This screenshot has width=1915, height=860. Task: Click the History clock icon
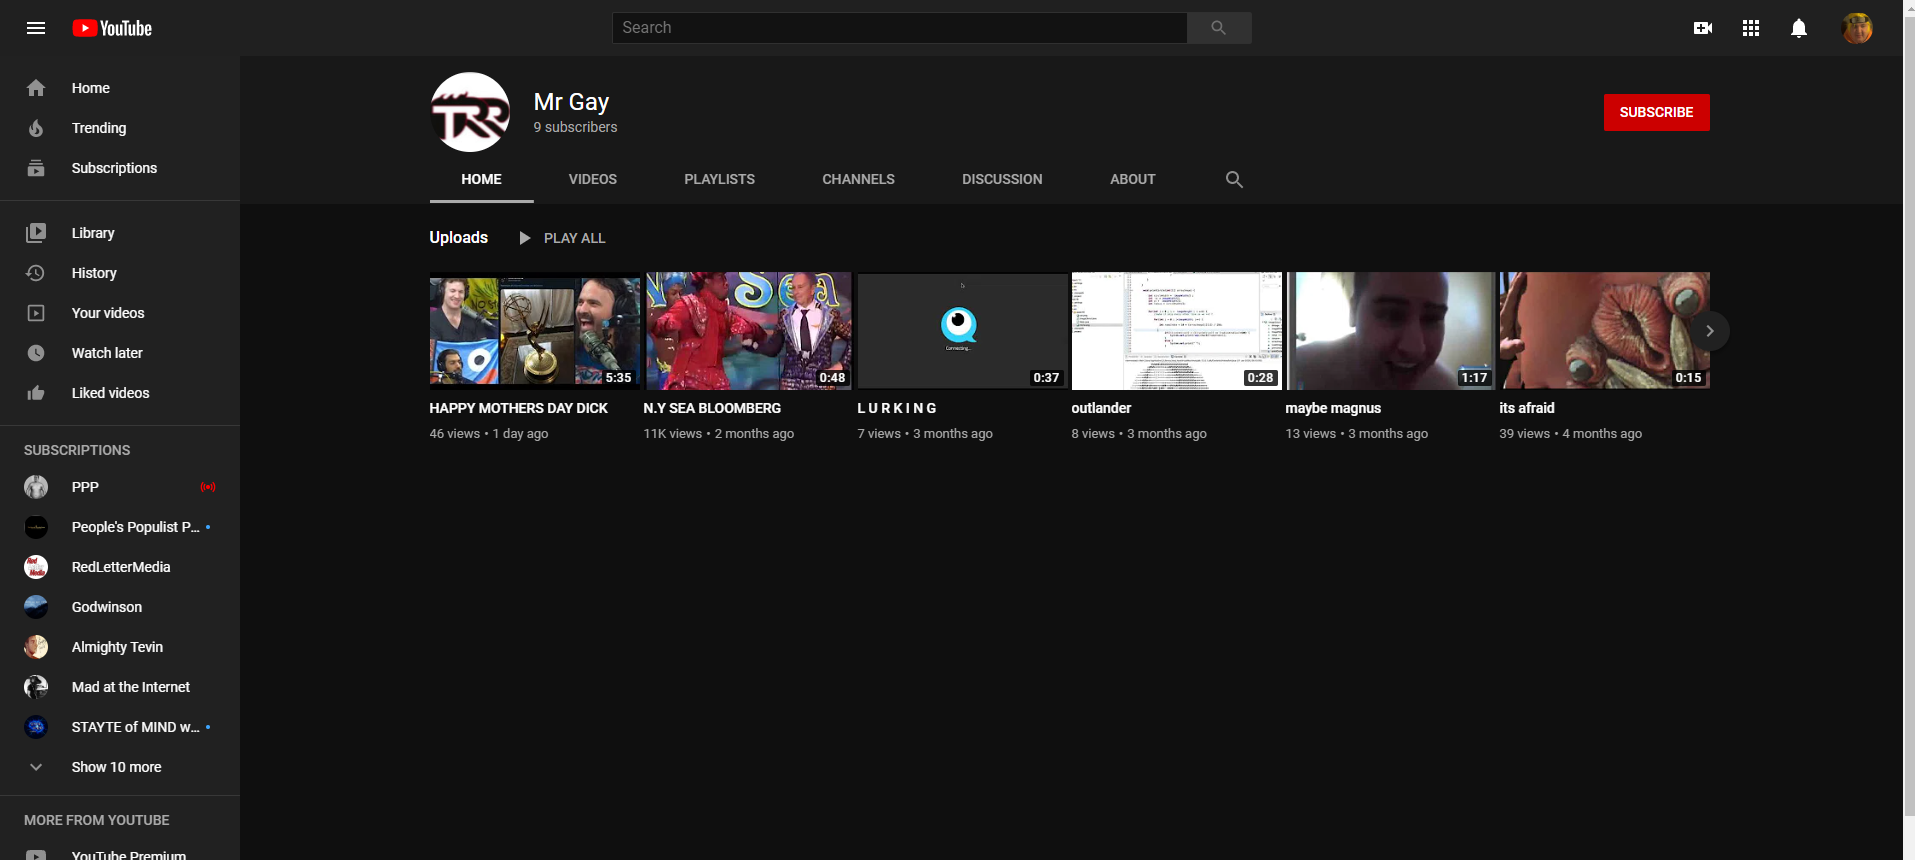pos(36,273)
